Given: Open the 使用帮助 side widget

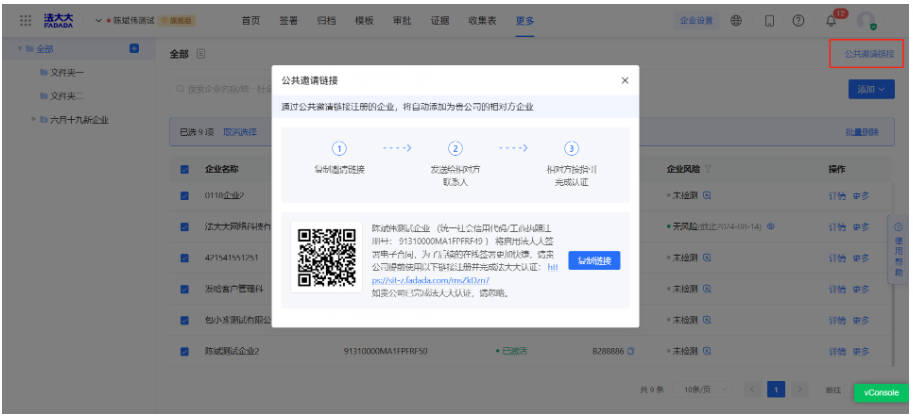Looking at the screenshot, I should point(897,250).
